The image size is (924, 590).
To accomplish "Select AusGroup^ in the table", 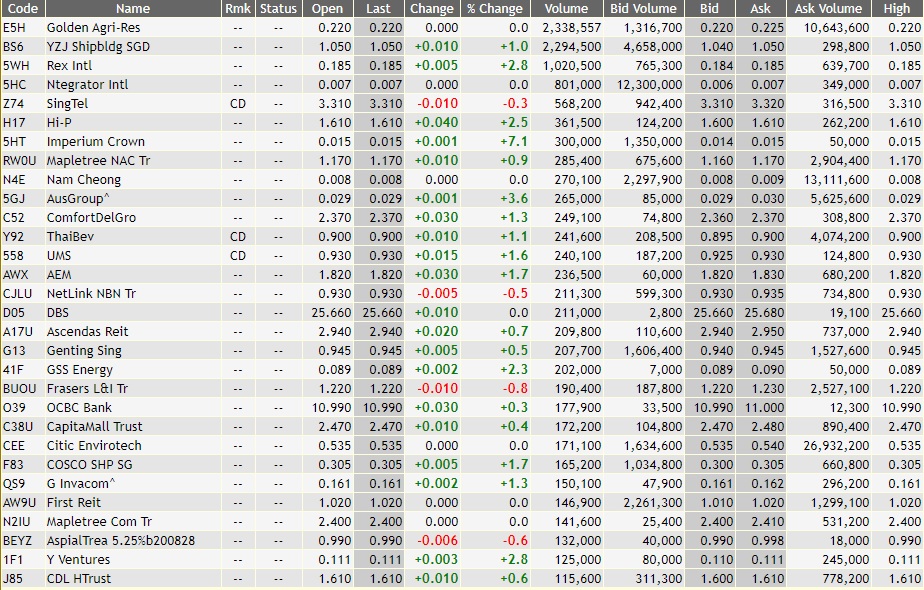I will (78, 199).
